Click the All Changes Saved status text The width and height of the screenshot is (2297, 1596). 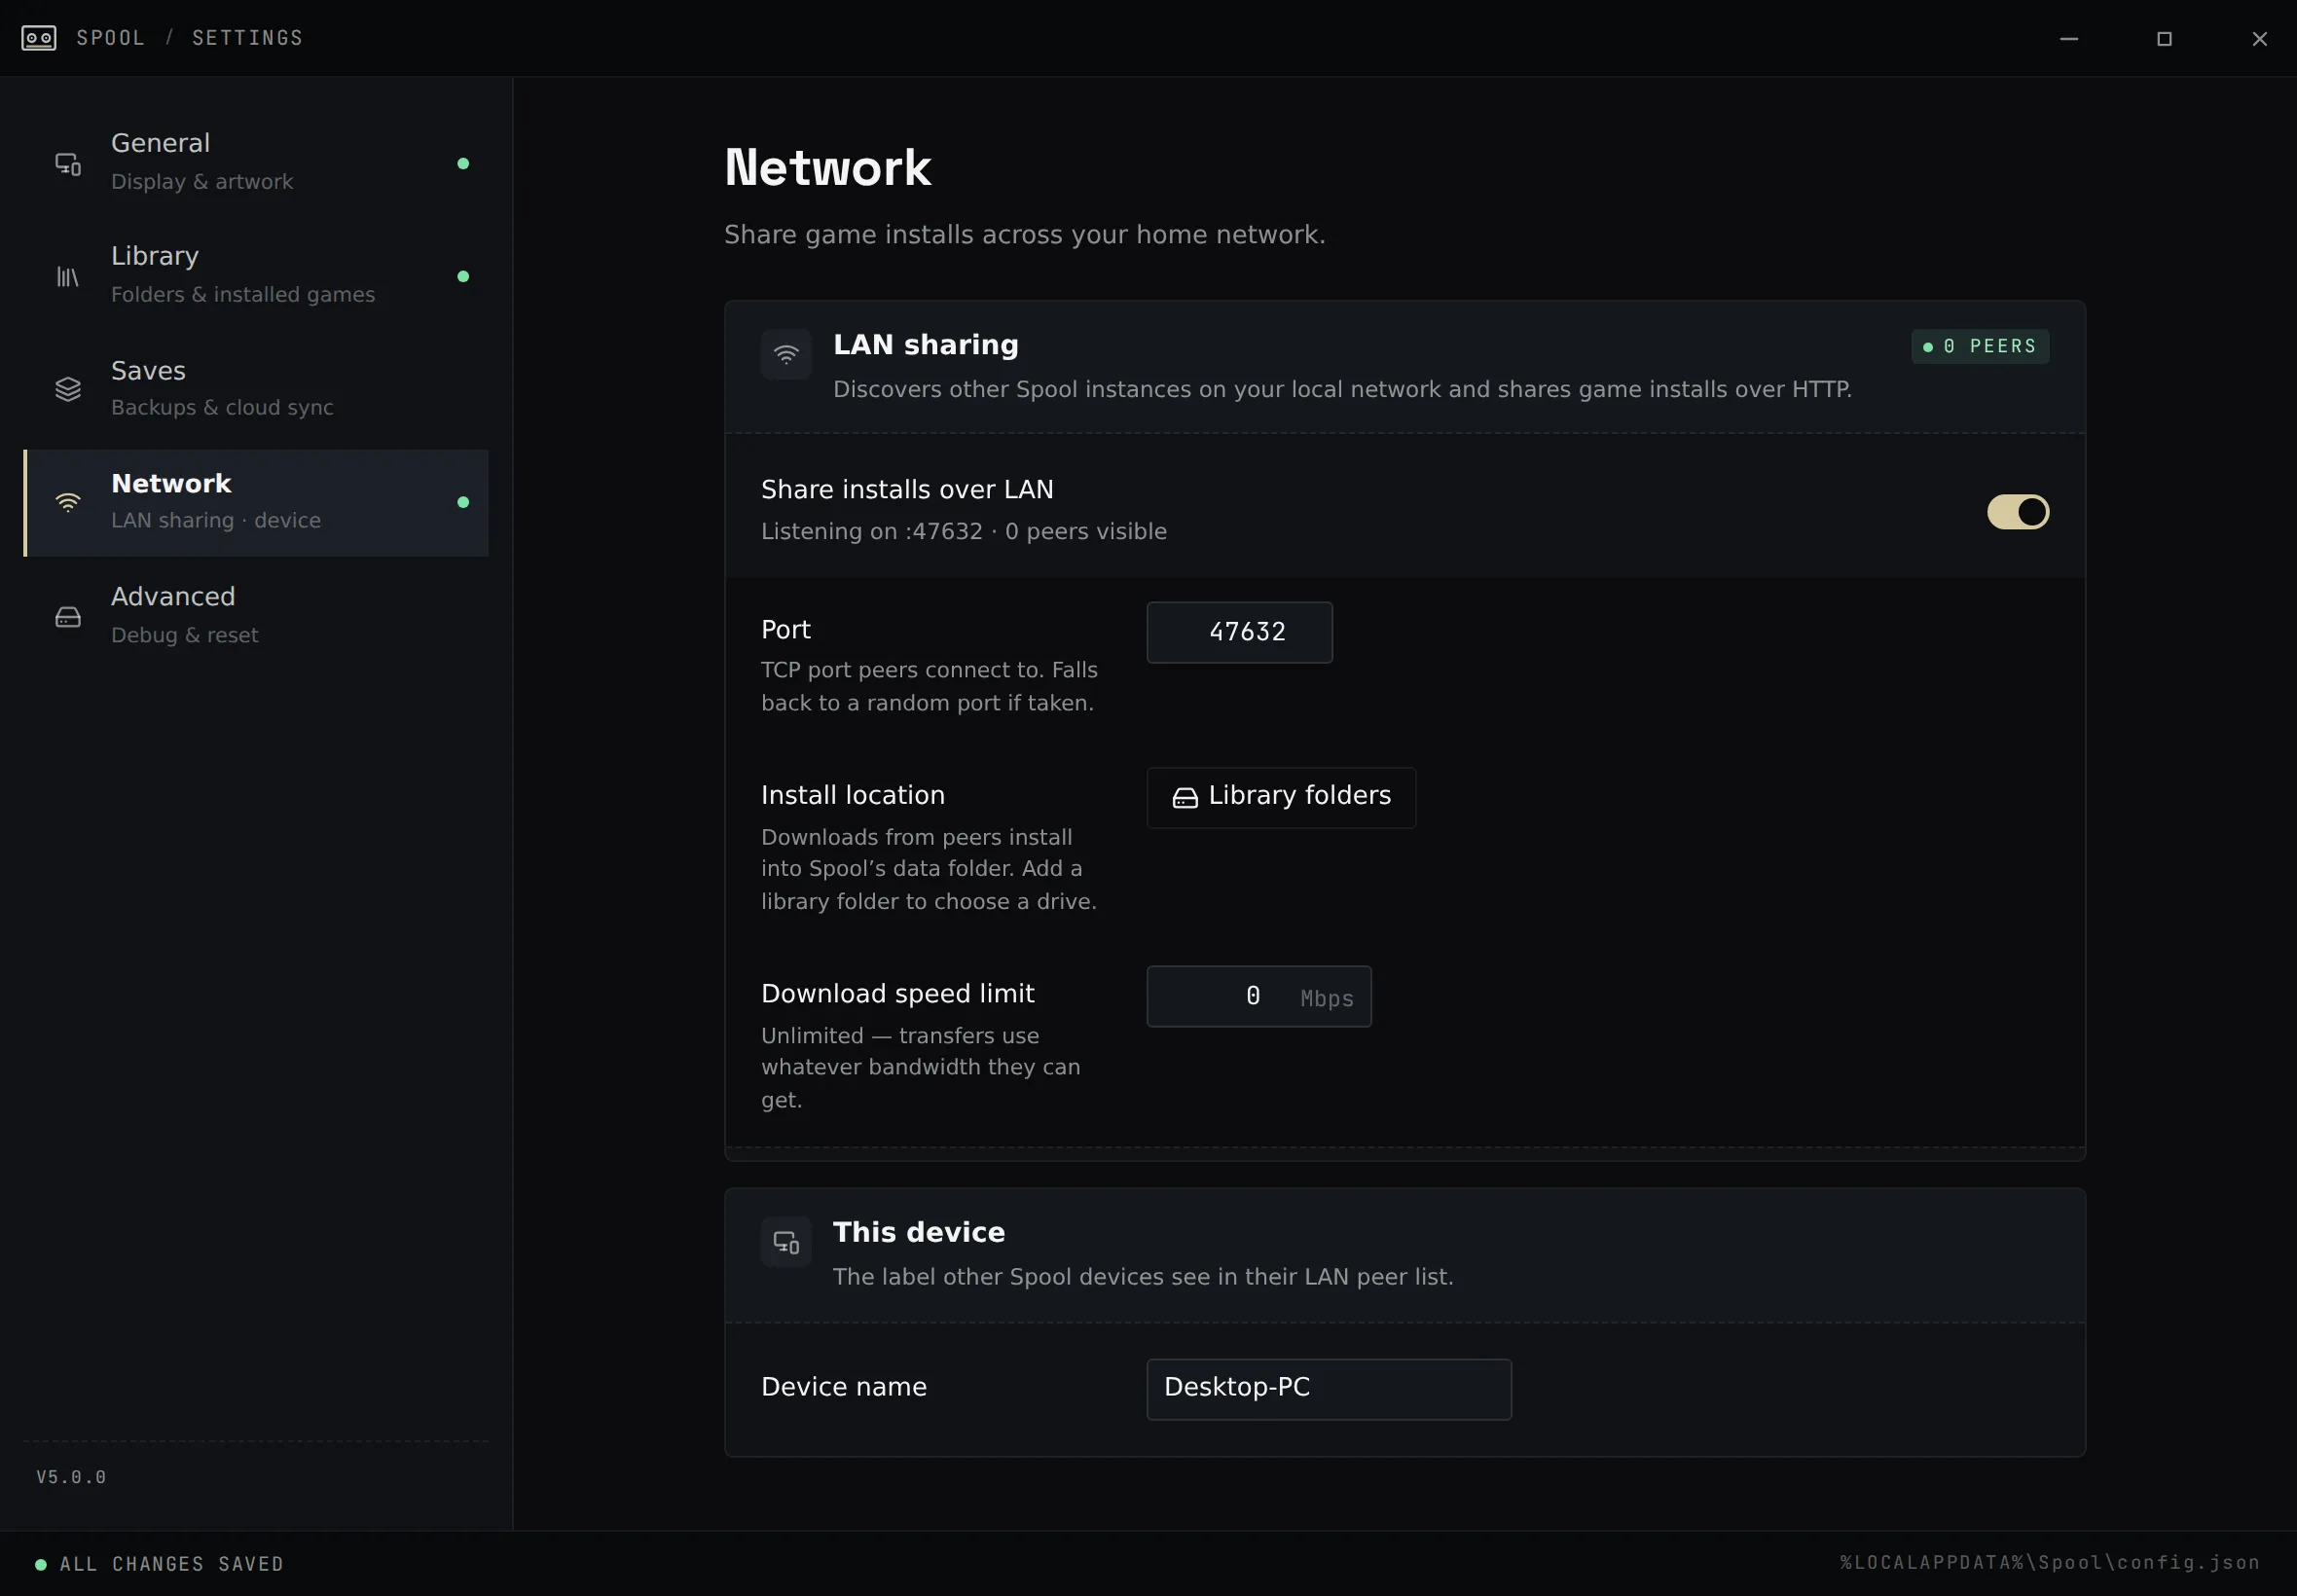[172, 1564]
